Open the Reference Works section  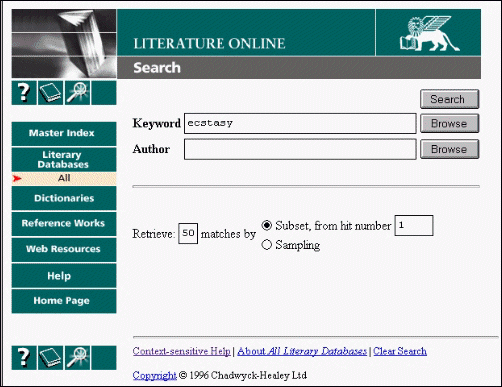coord(64,224)
